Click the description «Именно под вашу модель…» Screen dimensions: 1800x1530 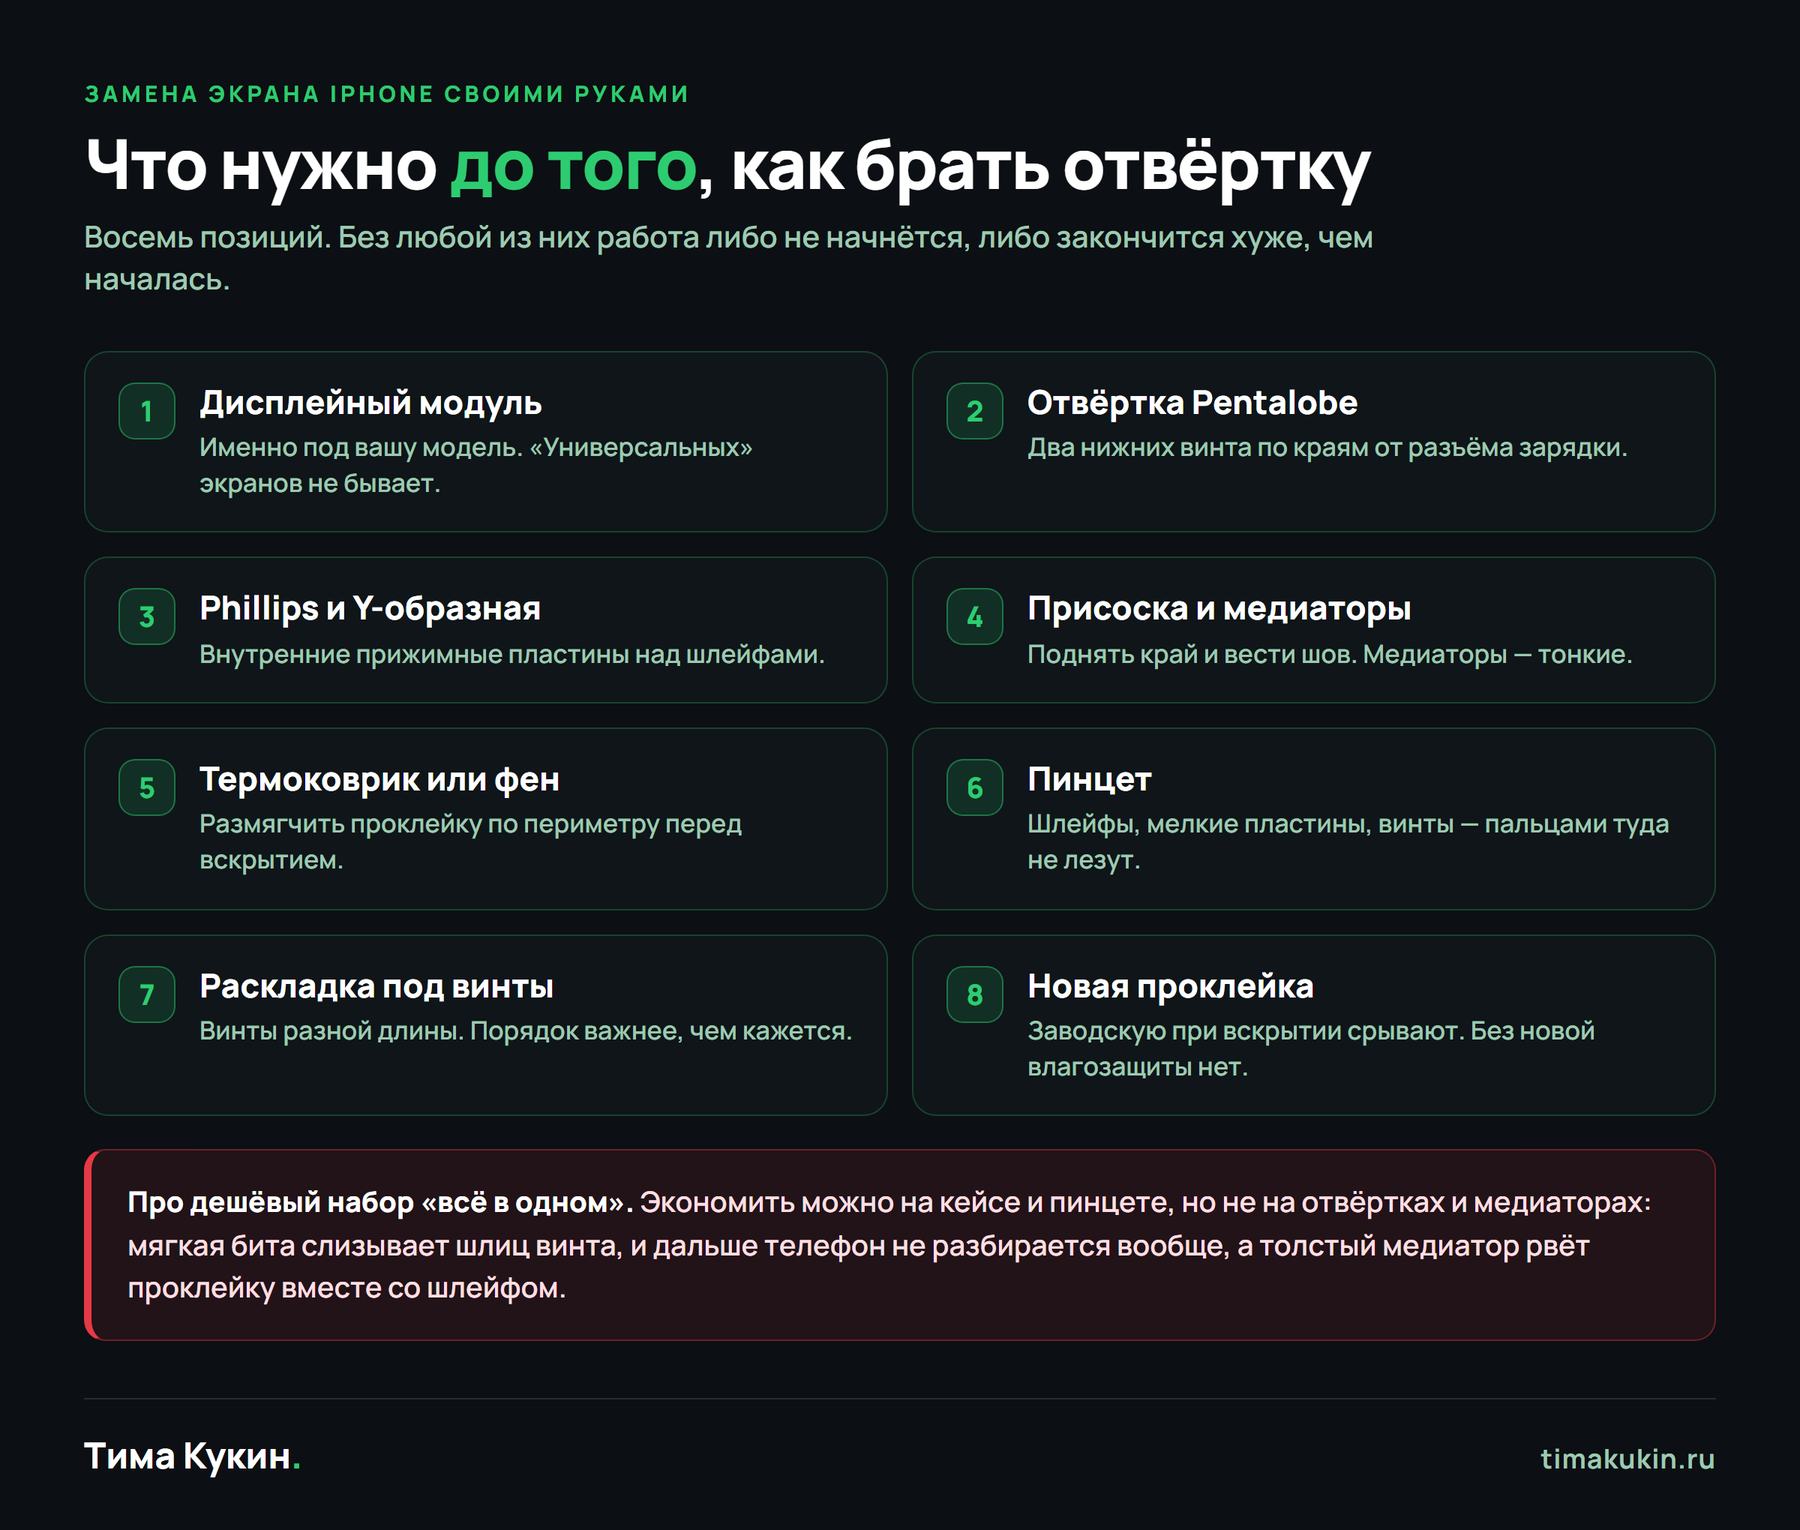pyautogui.click(x=476, y=465)
